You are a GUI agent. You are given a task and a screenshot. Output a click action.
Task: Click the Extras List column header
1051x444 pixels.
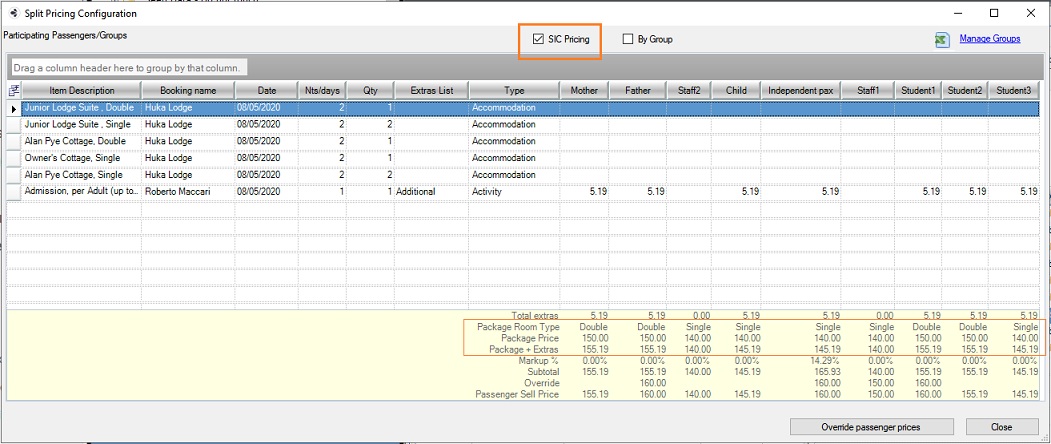pos(431,91)
